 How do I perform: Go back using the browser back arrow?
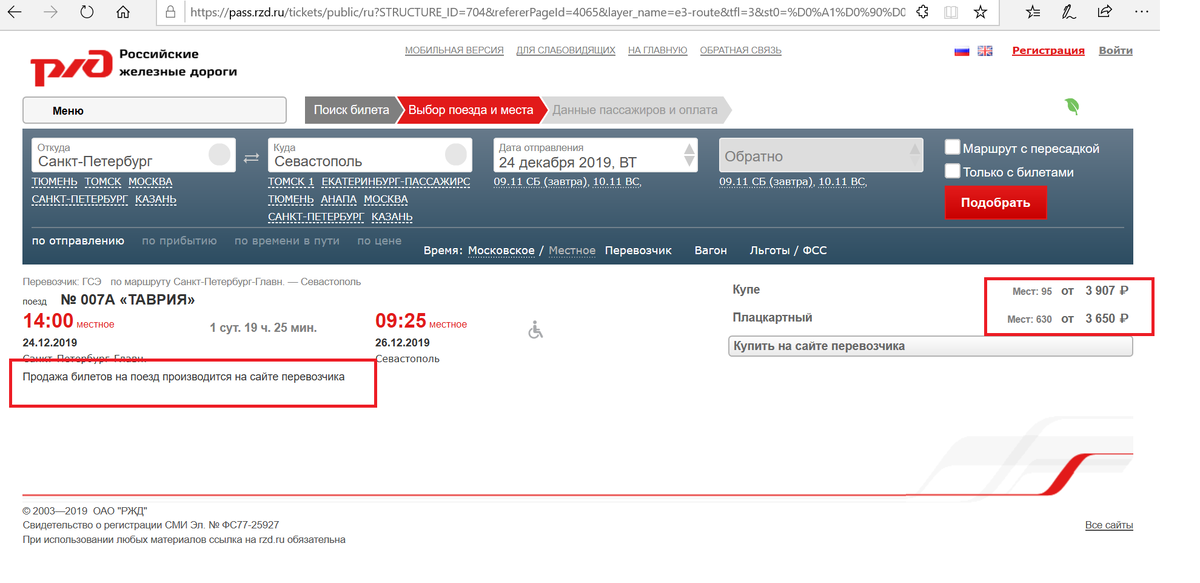(x=15, y=13)
